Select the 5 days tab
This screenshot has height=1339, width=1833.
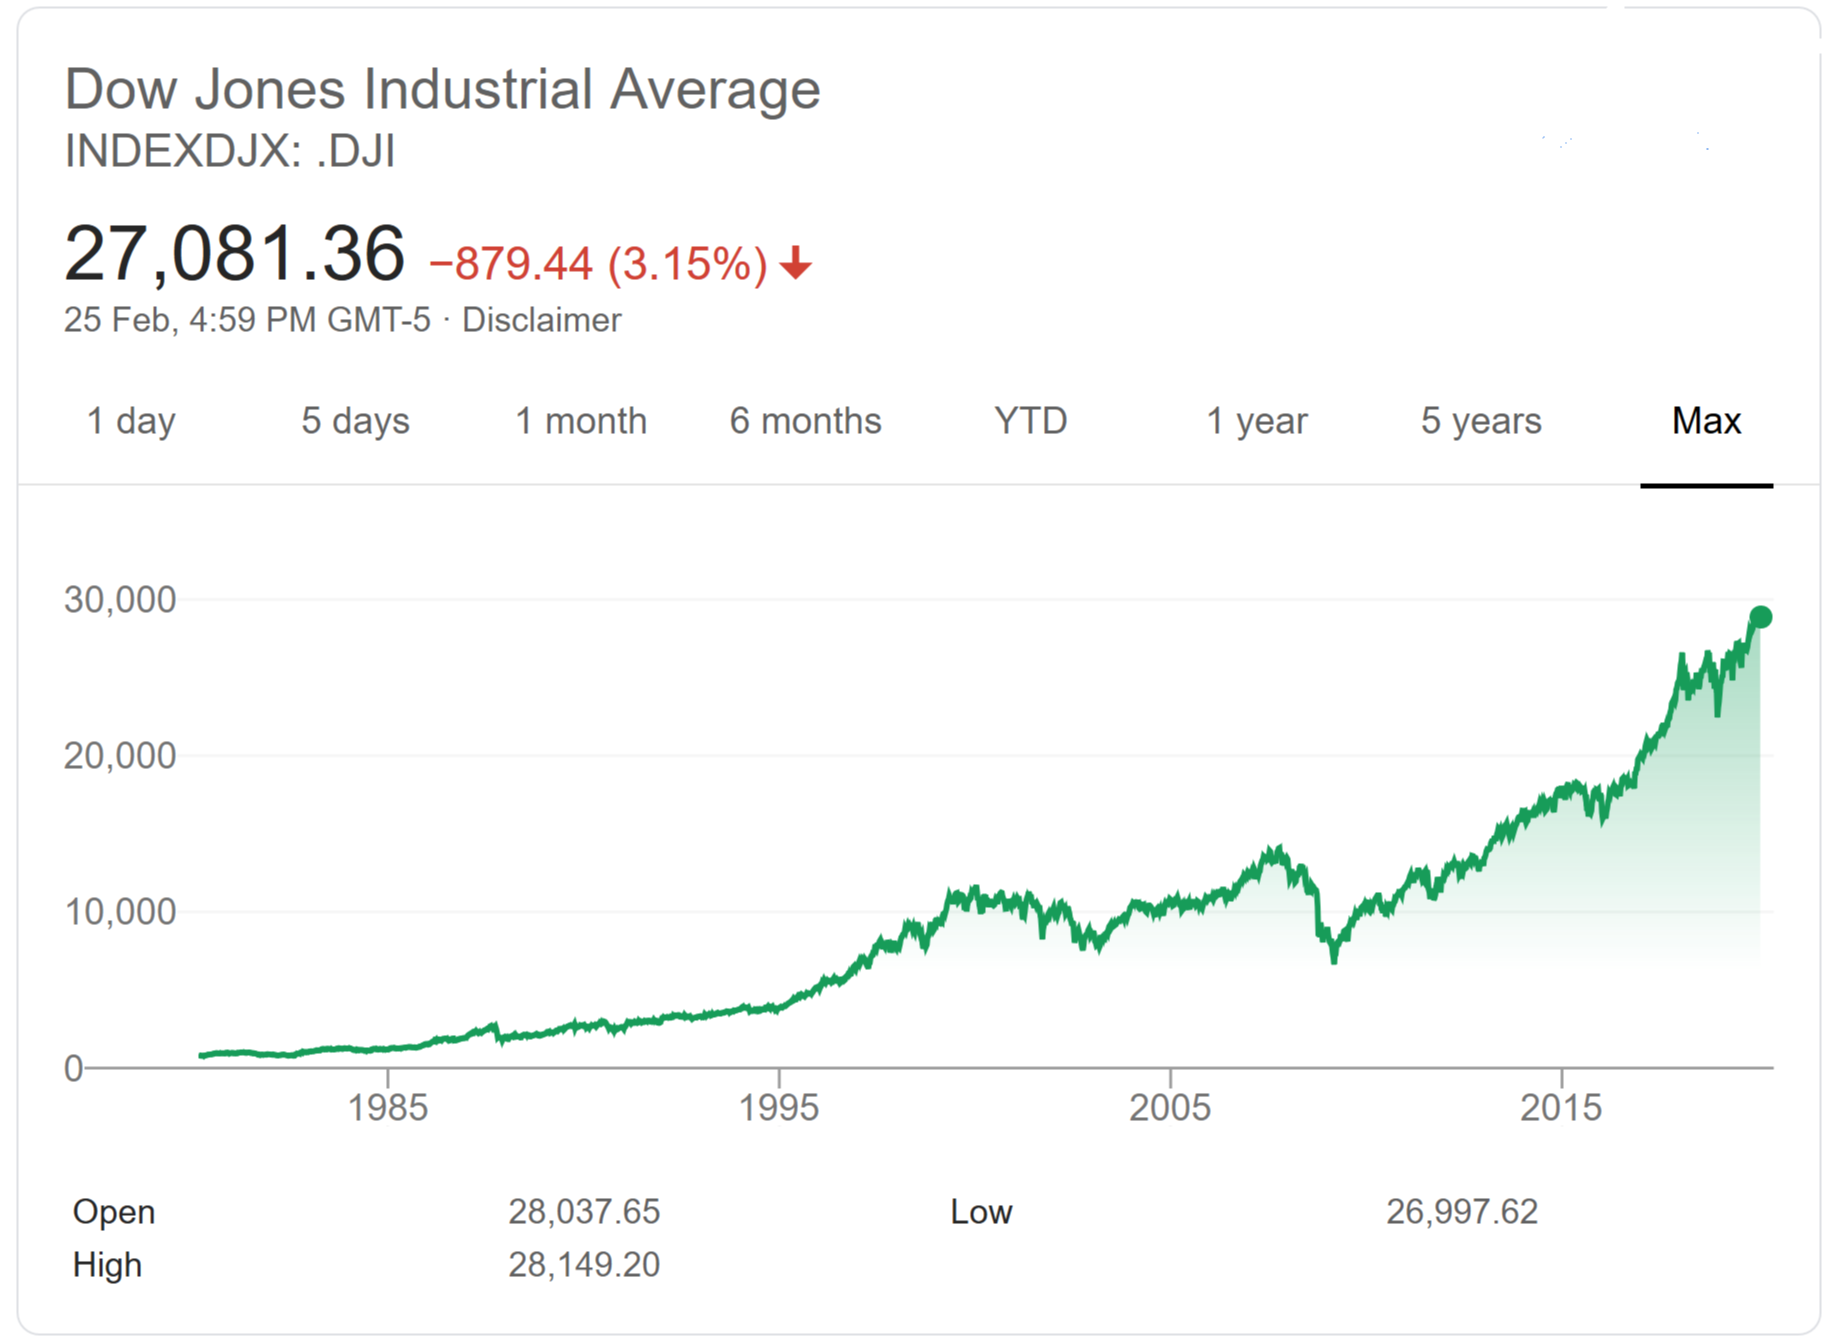(x=355, y=421)
